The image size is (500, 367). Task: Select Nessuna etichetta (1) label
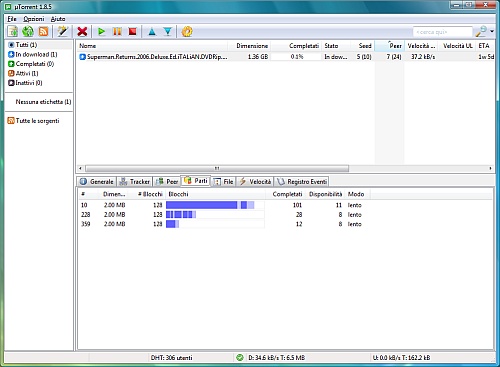click(43, 102)
